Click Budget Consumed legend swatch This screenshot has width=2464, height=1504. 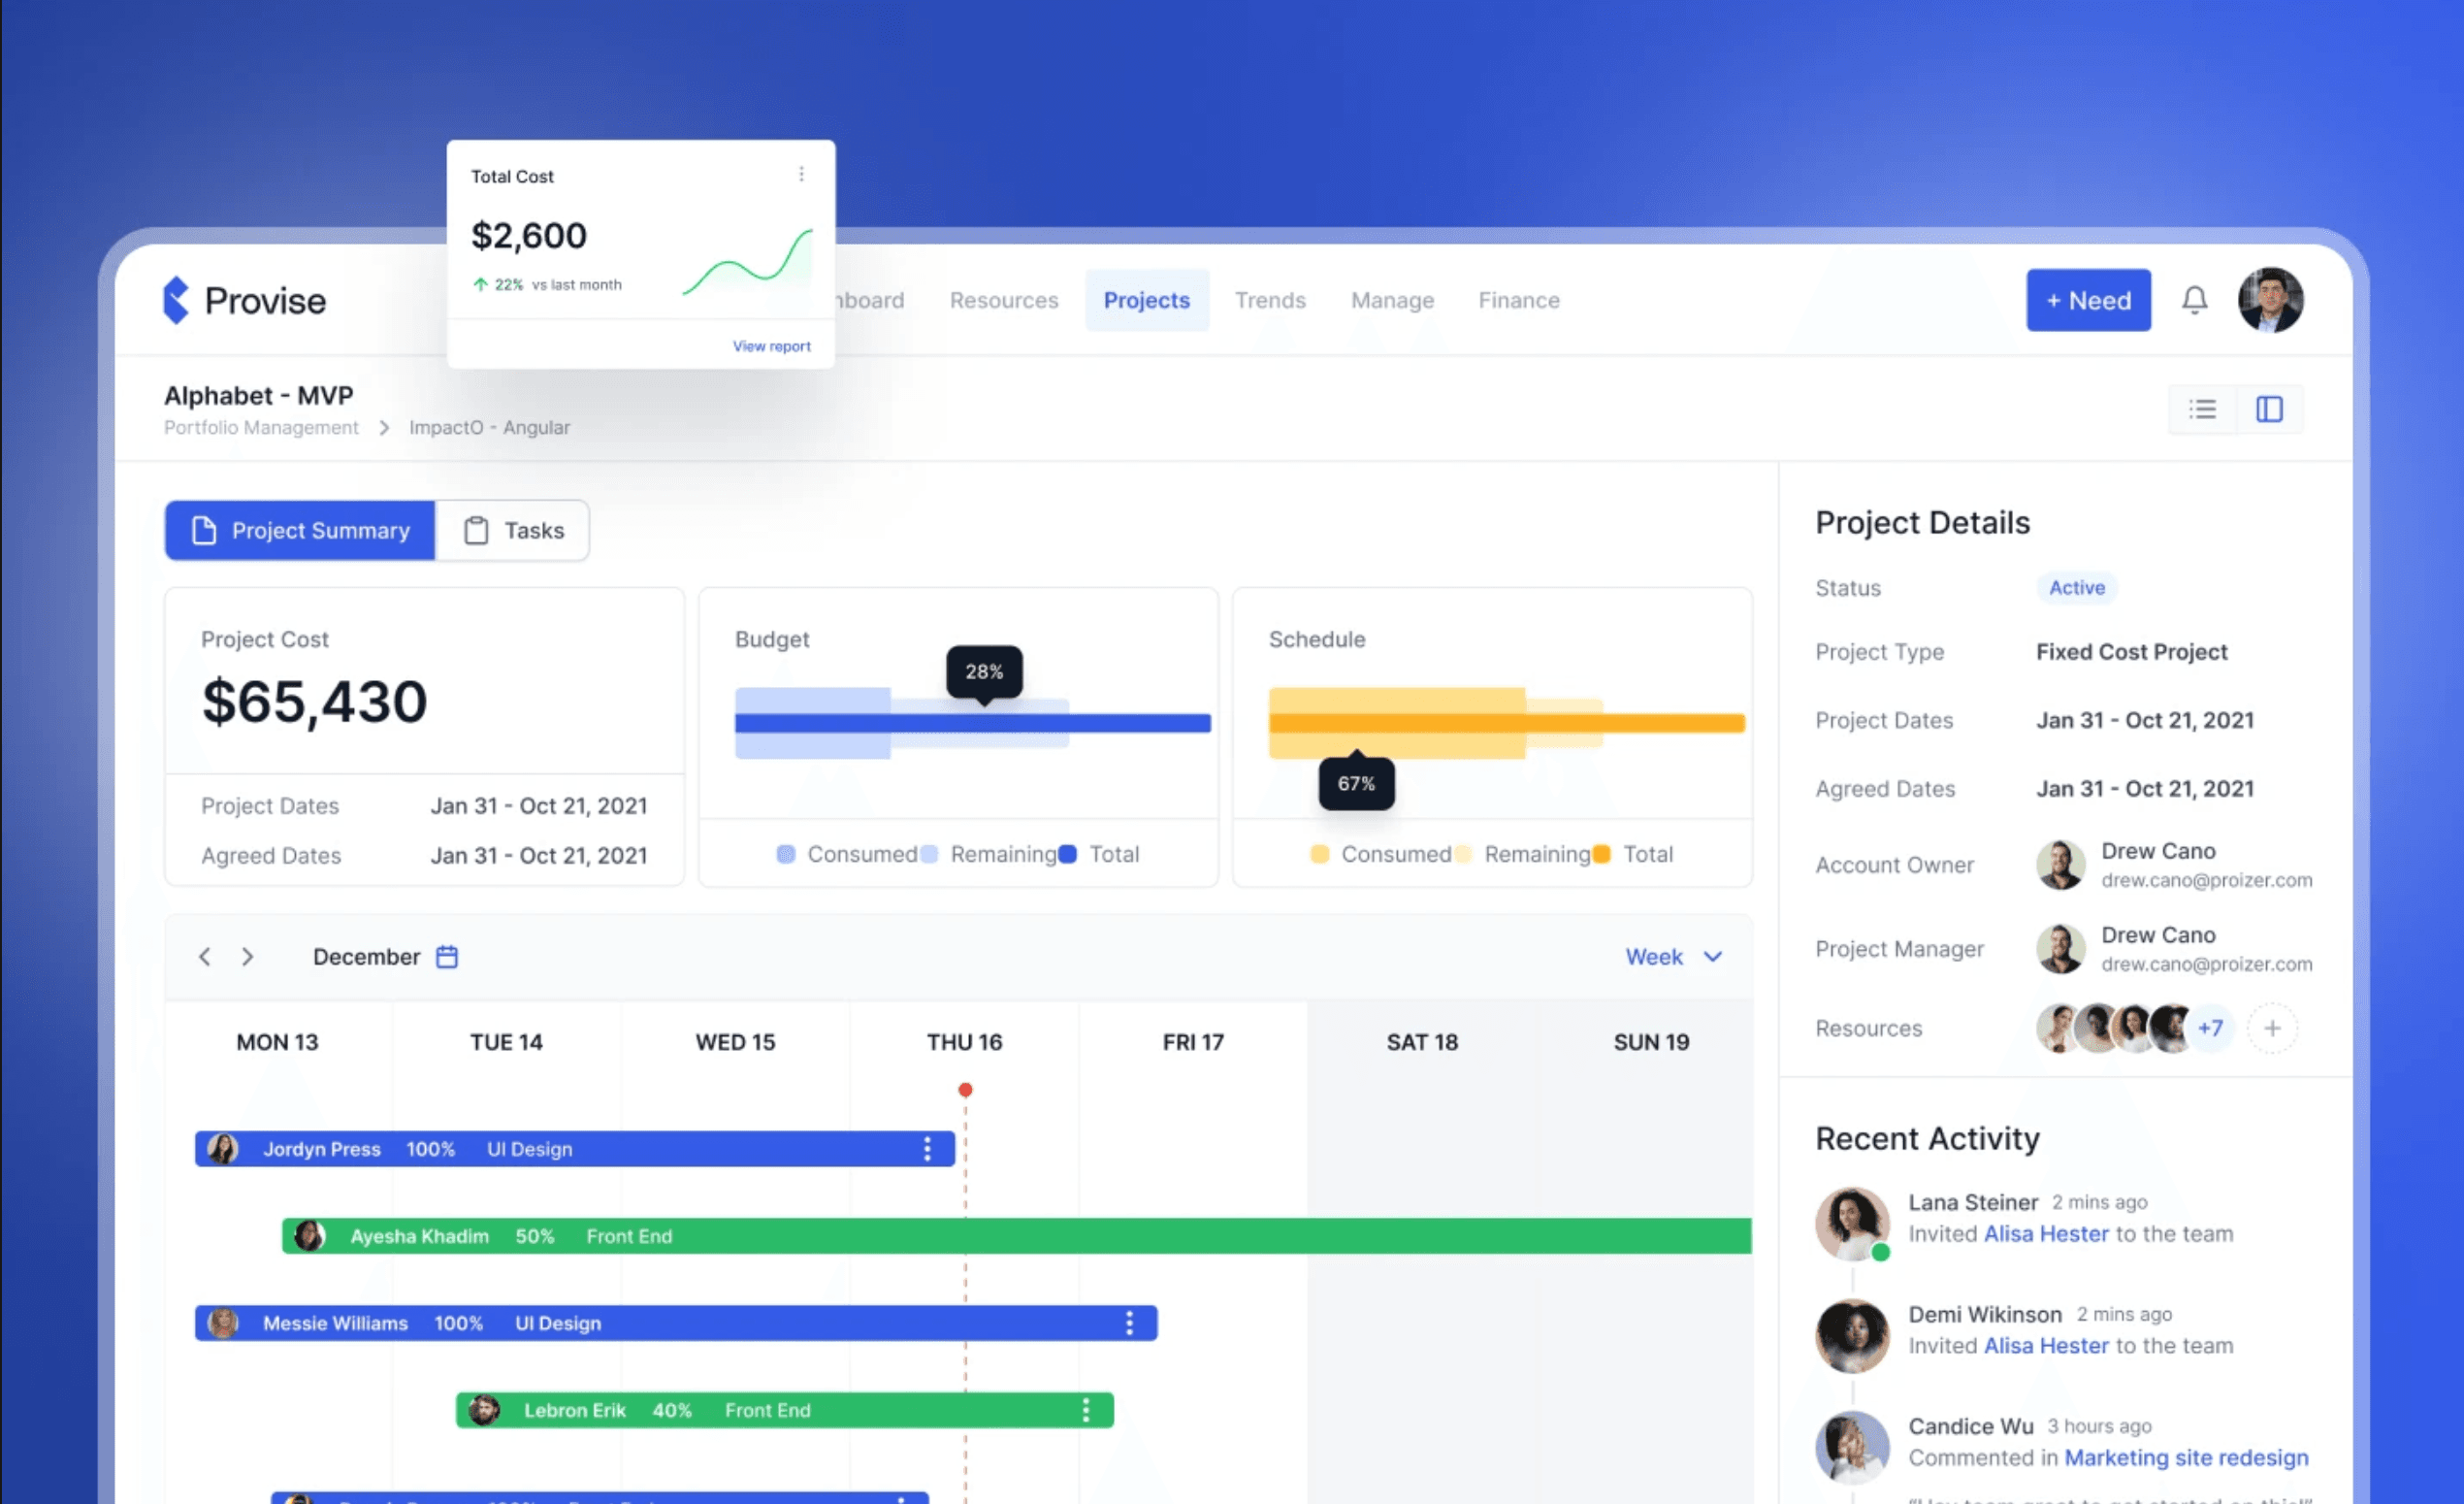click(x=786, y=854)
